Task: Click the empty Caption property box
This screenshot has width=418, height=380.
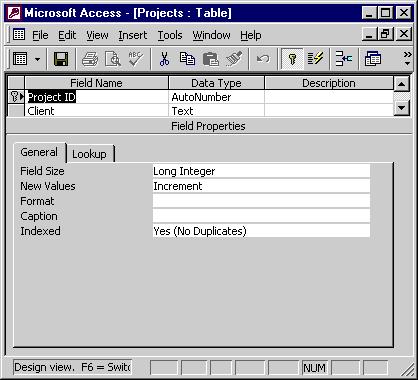Action: point(261,216)
